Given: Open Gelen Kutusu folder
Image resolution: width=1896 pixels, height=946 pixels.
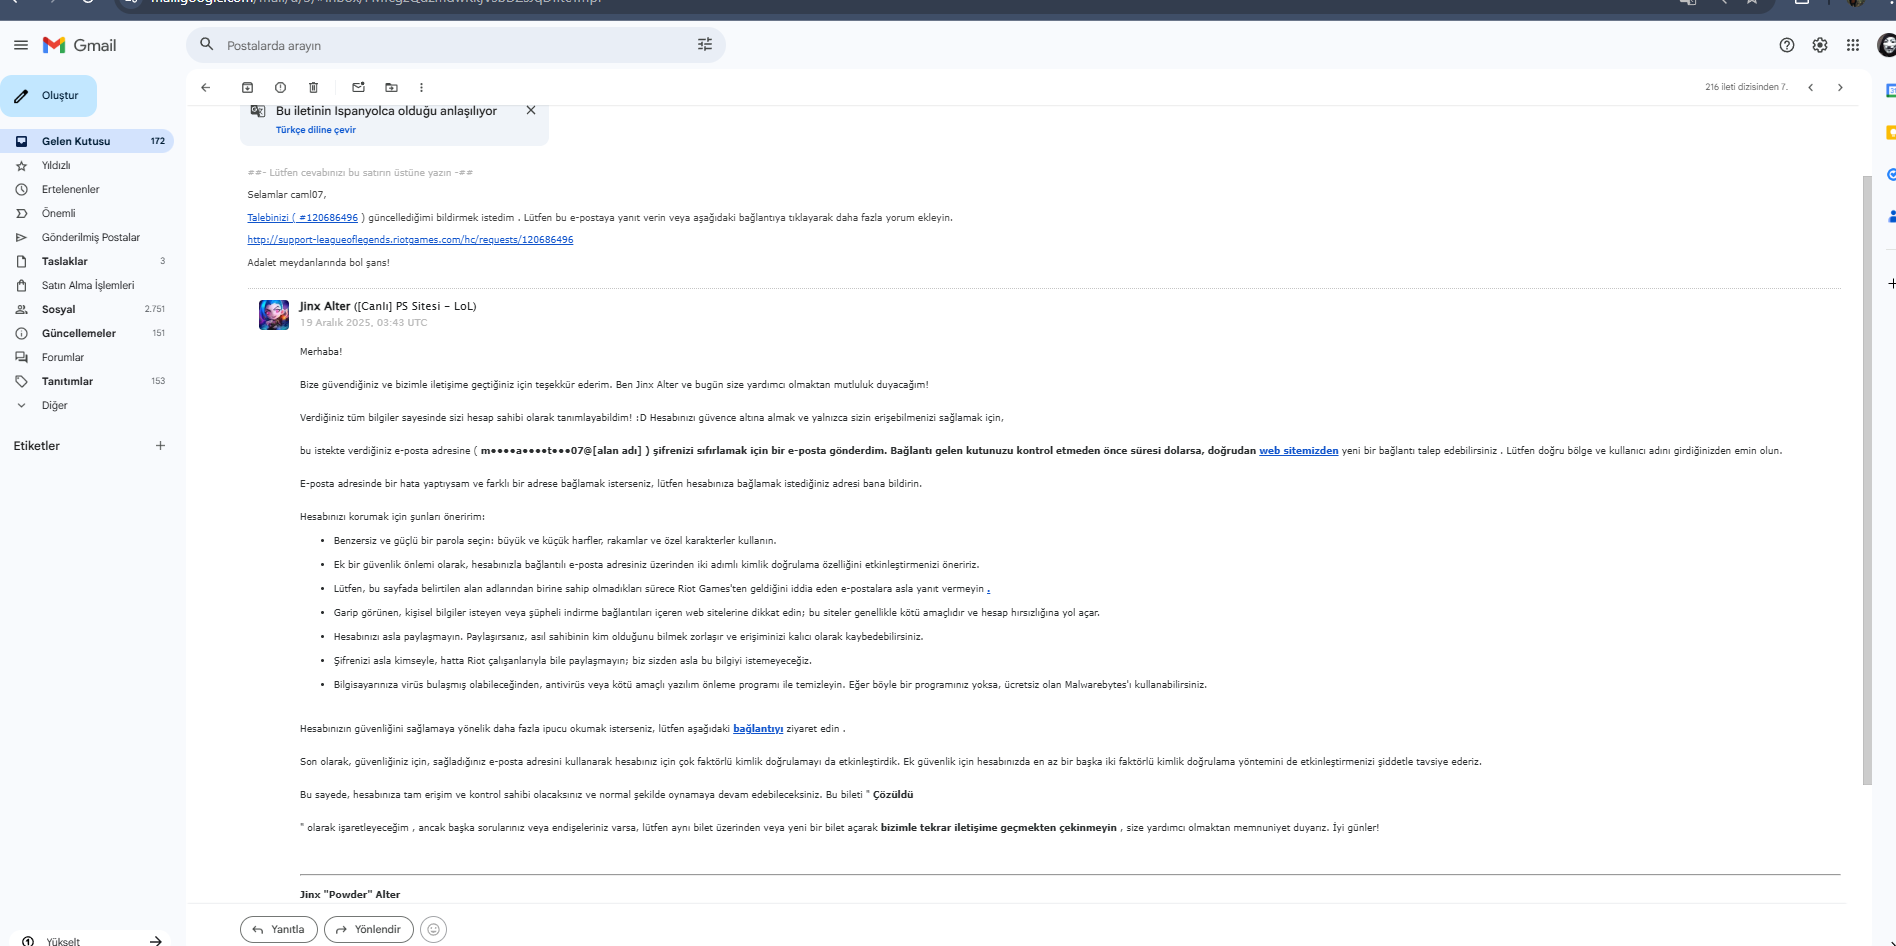Looking at the screenshot, I should click(87, 141).
